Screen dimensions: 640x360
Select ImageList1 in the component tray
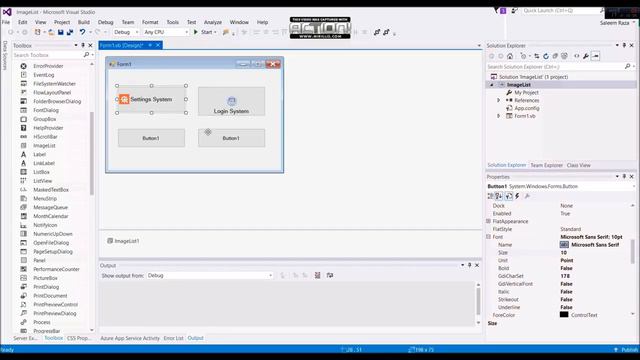click(123, 241)
